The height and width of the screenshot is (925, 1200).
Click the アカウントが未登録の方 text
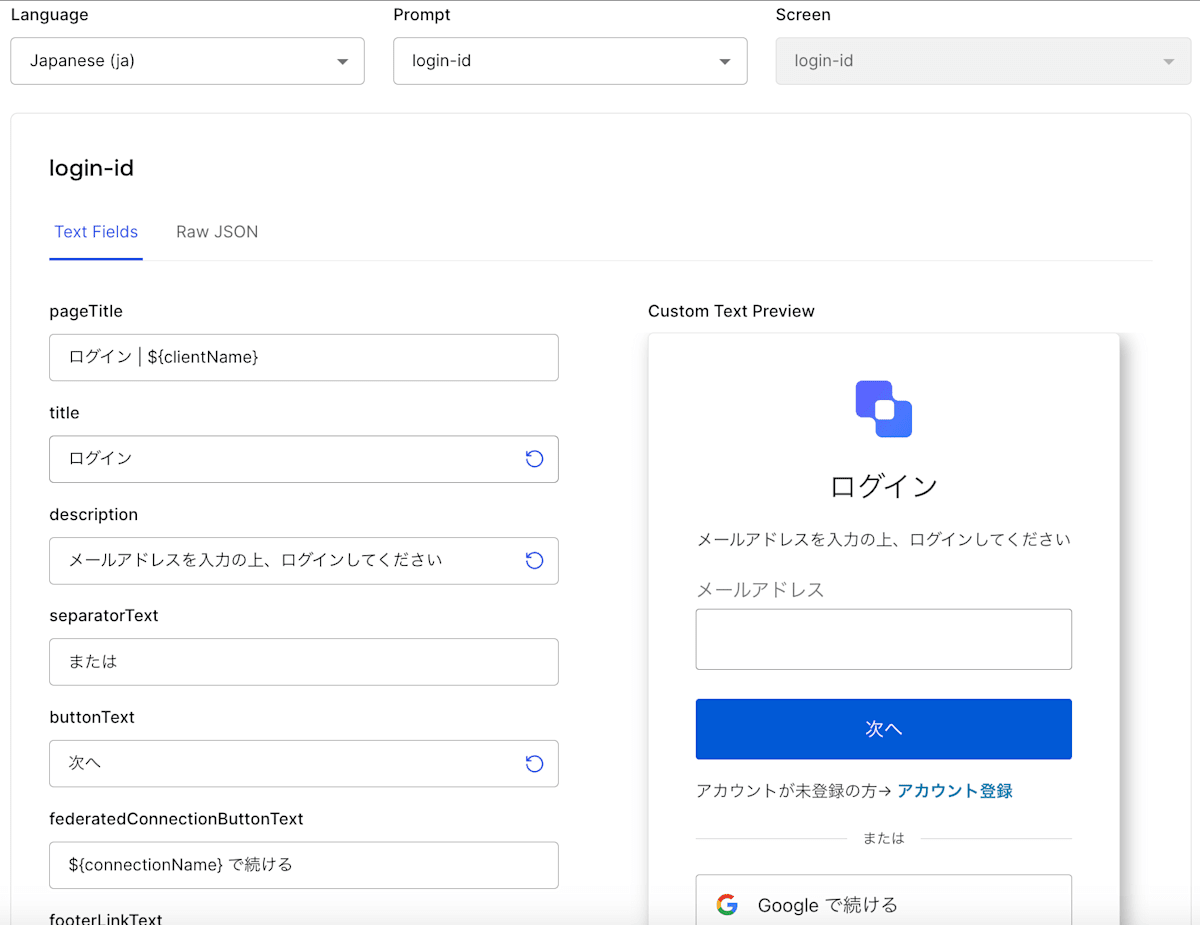[x=786, y=791]
